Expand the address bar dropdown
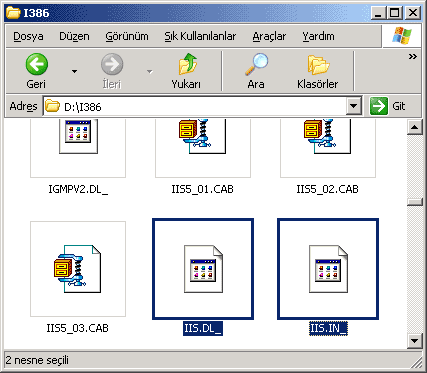This screenshot has width=427, height=373. (x=354, y=107)
